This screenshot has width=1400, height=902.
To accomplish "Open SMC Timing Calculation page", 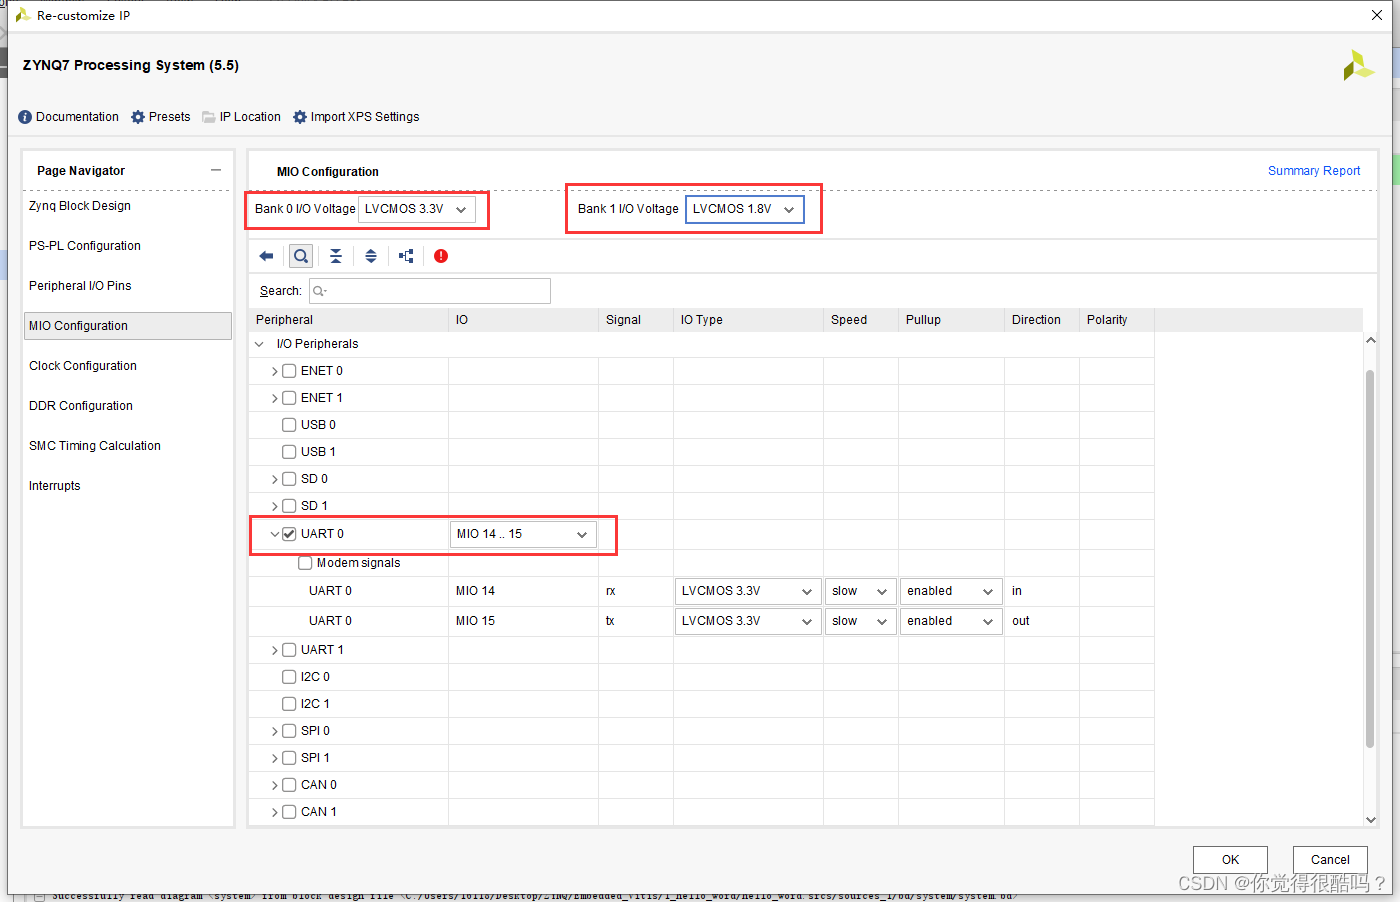I will click(95, 446).
